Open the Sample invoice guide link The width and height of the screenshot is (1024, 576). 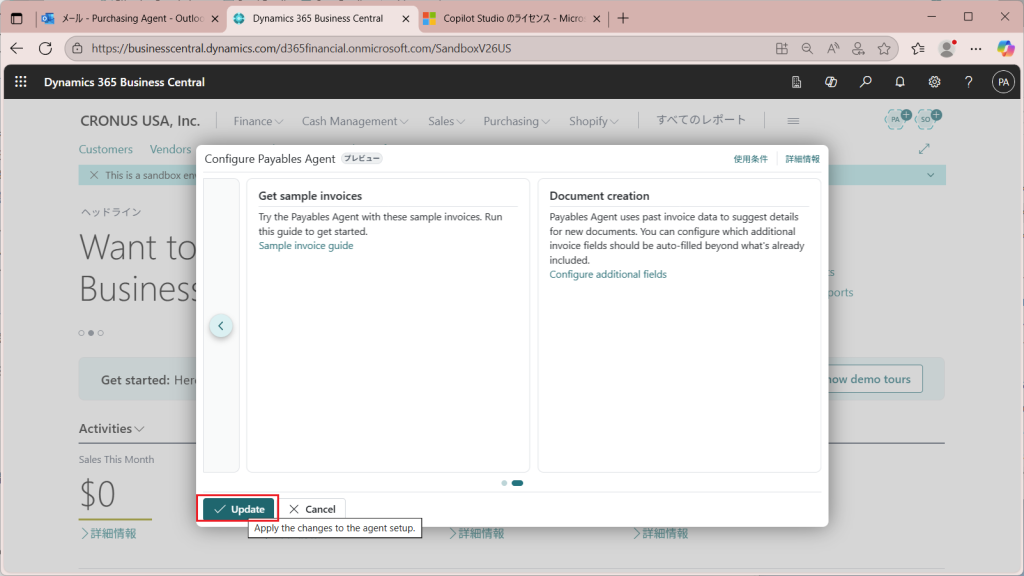coord(306,246)
